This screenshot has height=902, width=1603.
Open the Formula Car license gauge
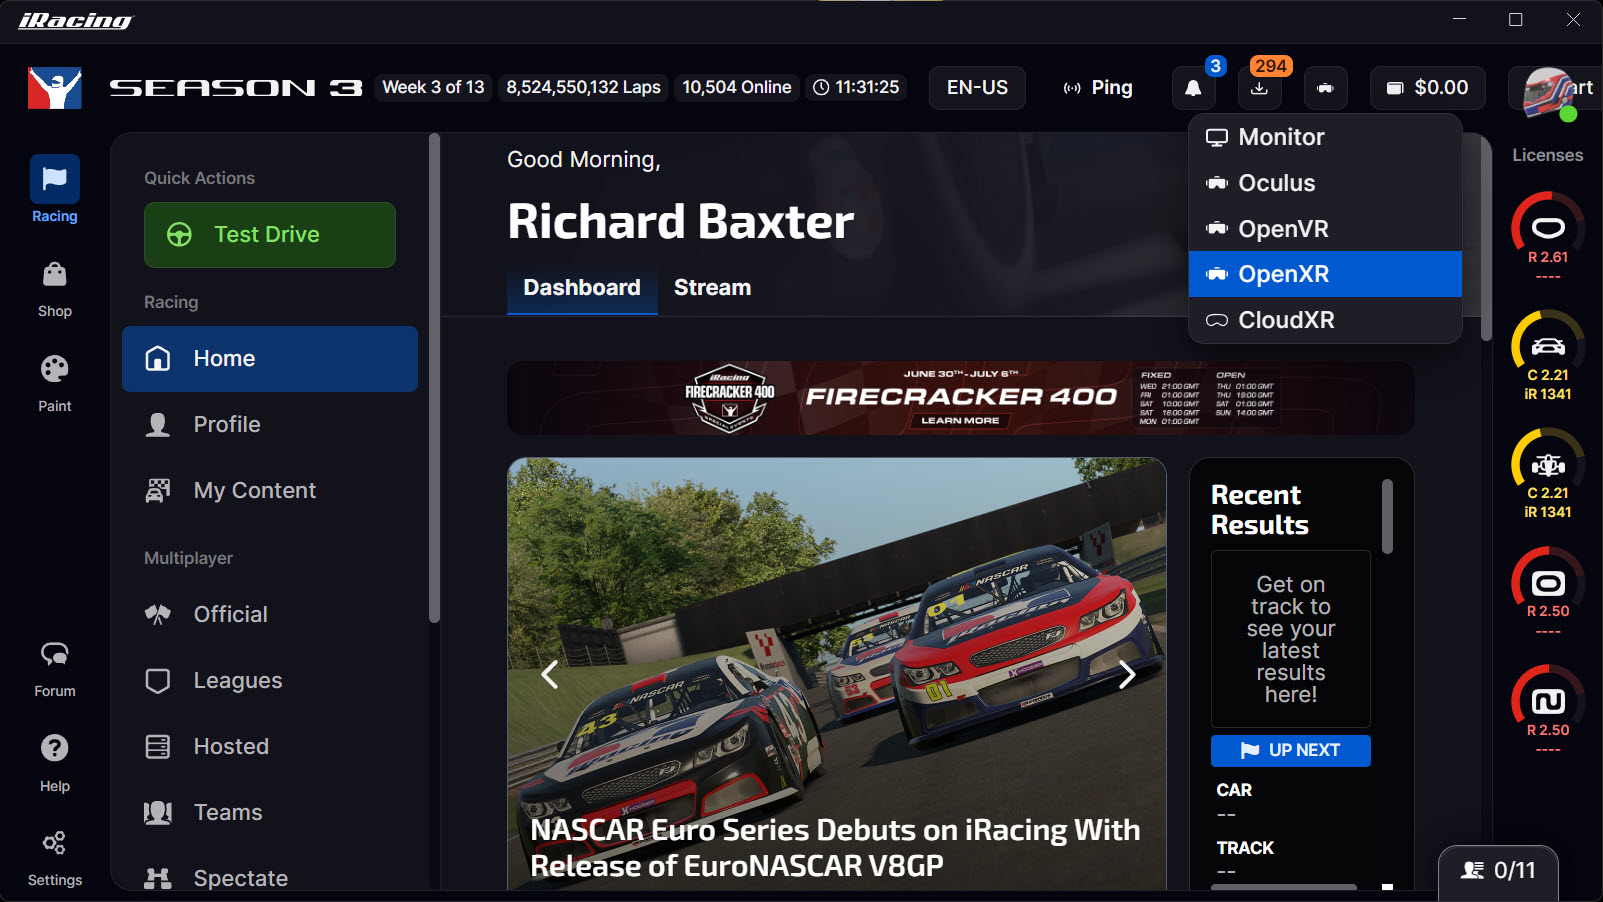coord(1548,474)
